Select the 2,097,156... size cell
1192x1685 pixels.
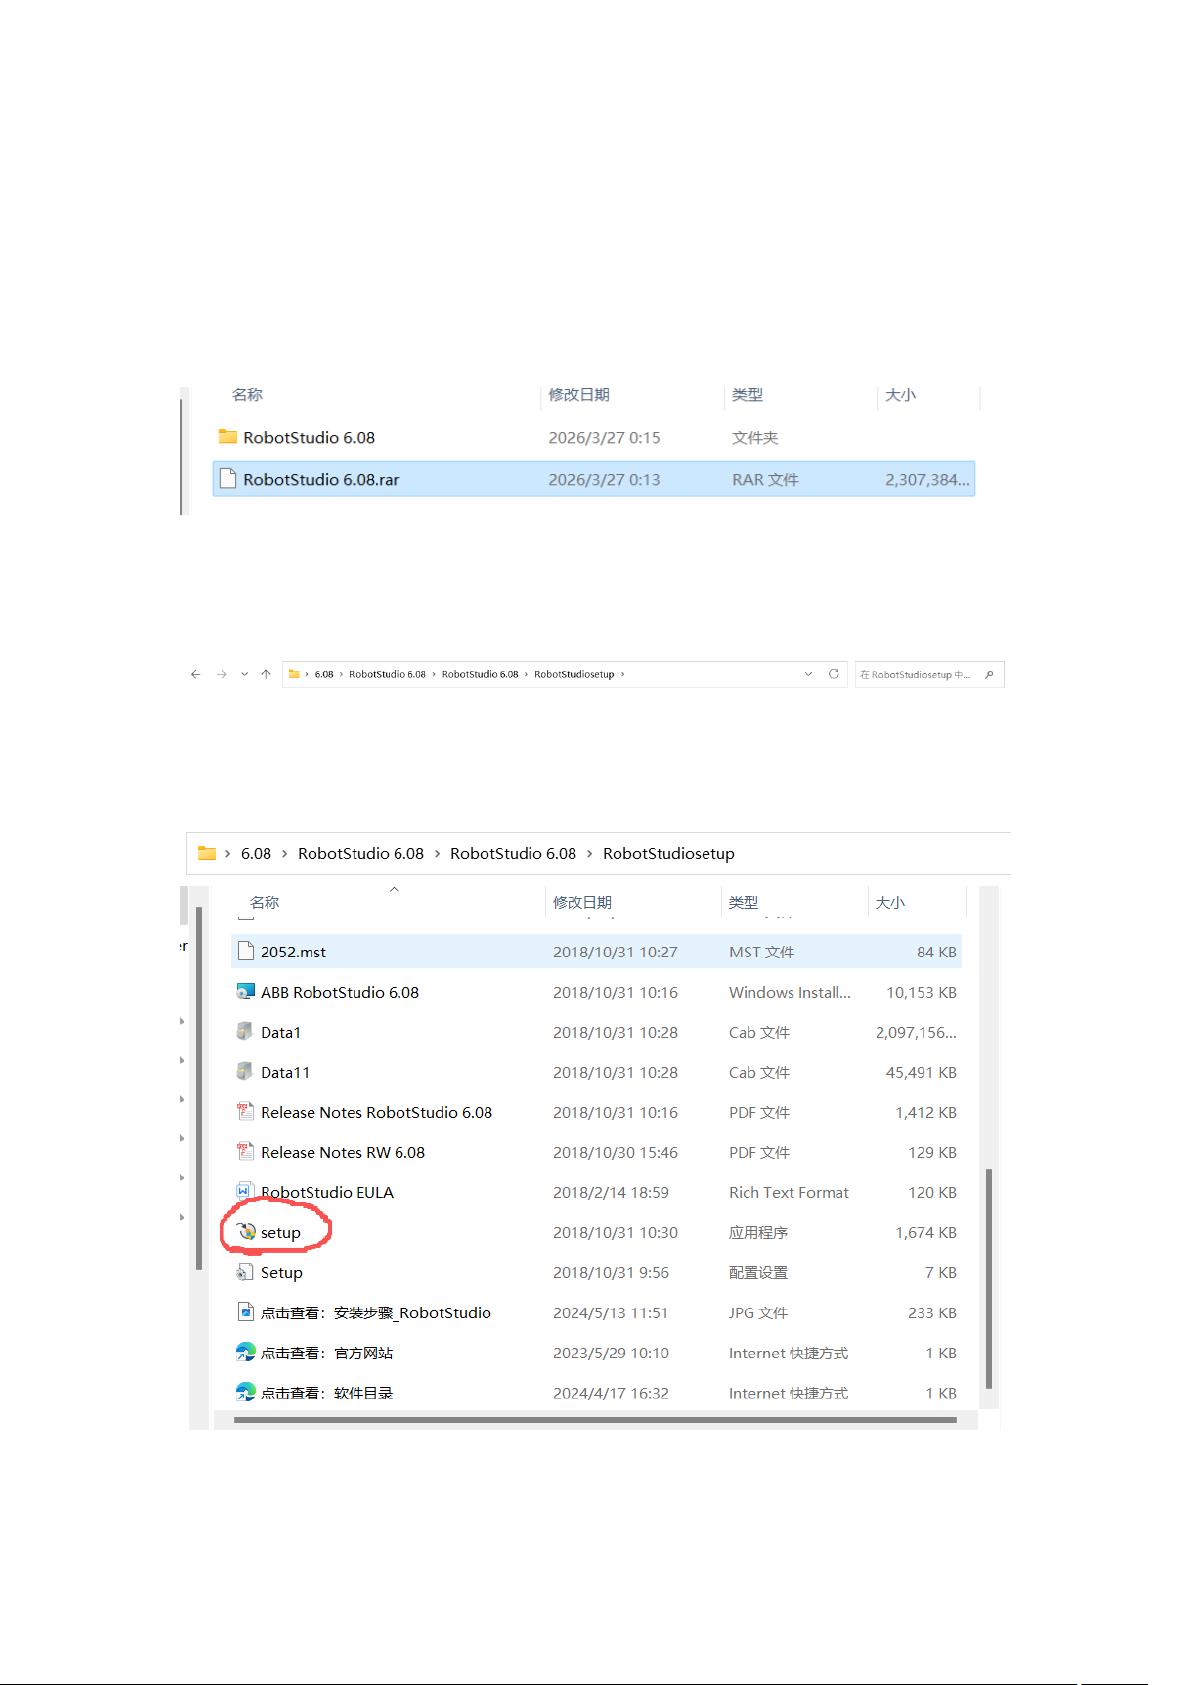916,1032
